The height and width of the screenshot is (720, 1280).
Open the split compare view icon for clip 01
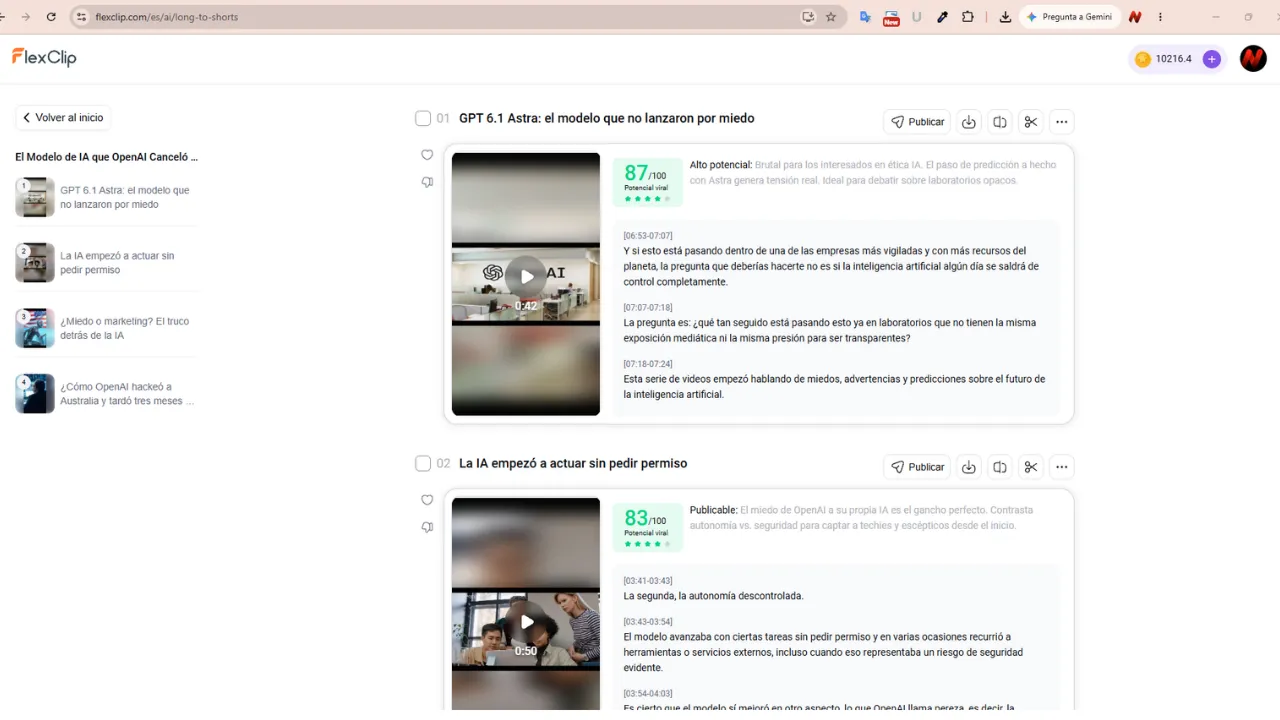[999, 122]
